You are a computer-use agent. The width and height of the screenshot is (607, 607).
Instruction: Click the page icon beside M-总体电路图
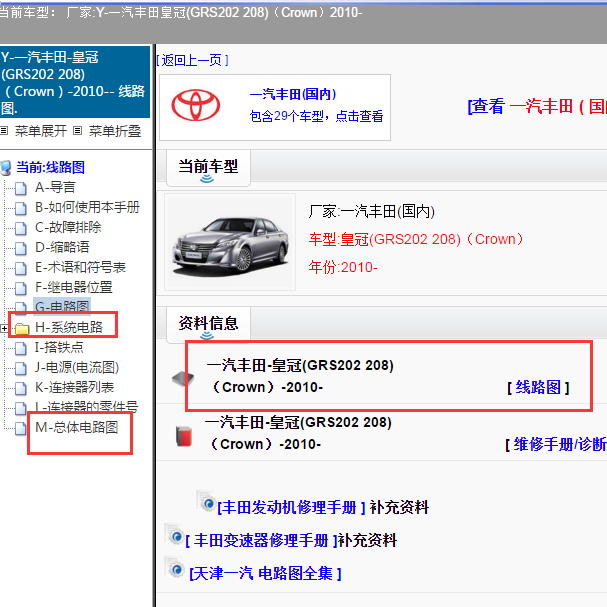21,428
